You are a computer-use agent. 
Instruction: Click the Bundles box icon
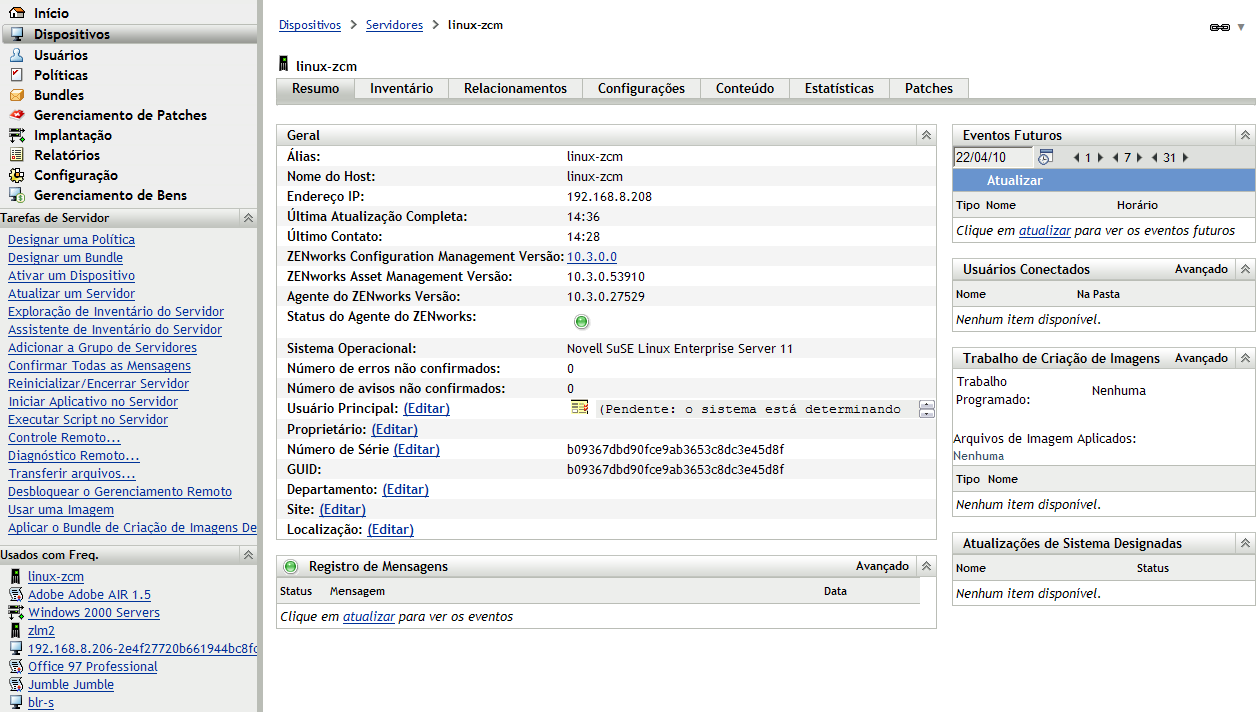(17, 95)
